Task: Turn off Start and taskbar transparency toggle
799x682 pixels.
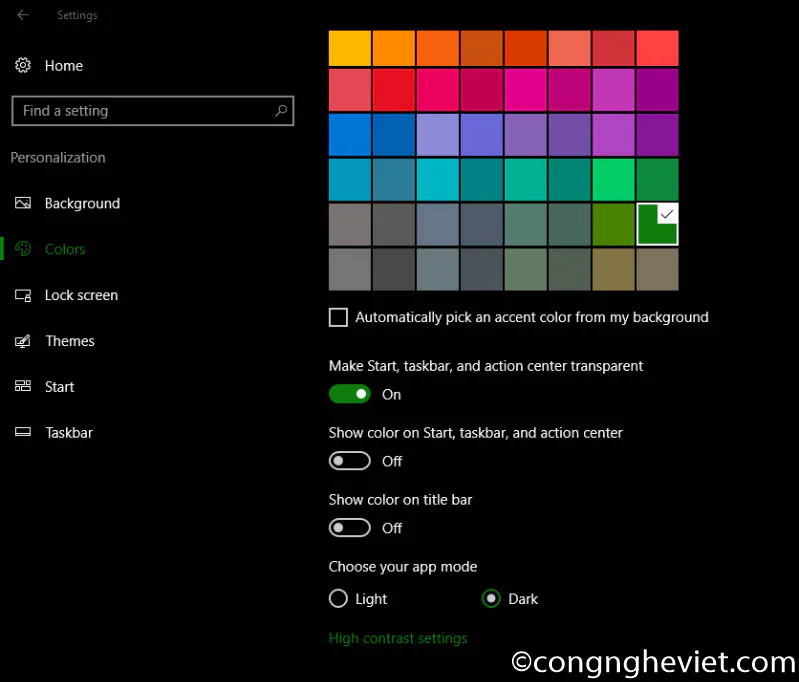Action: [350, 394]
